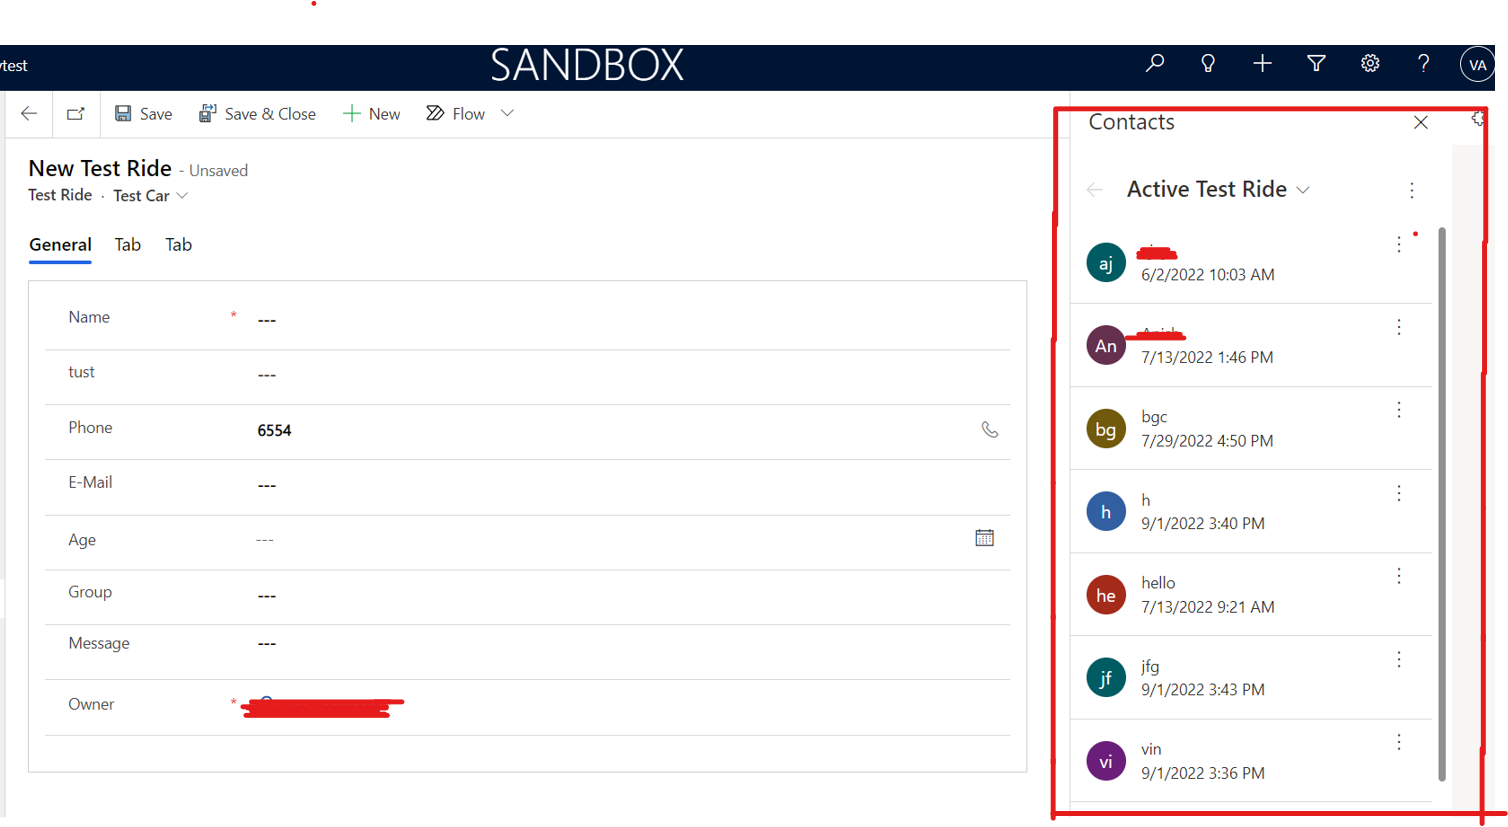Click Save & Close
The width and height of the screenshot is (1508, 827).
pos(257,114)
